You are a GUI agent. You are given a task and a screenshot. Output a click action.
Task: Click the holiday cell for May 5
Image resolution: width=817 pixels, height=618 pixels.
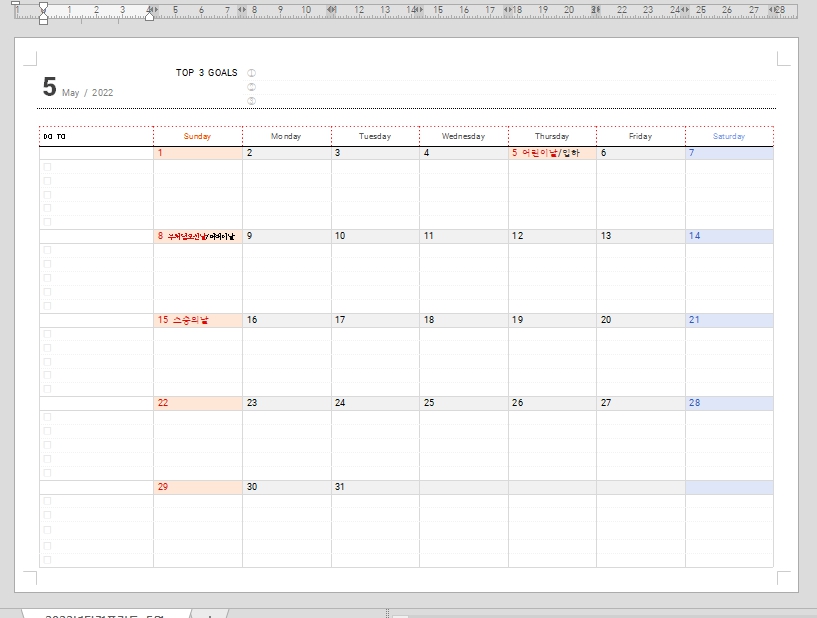click(x=552, y=153)
